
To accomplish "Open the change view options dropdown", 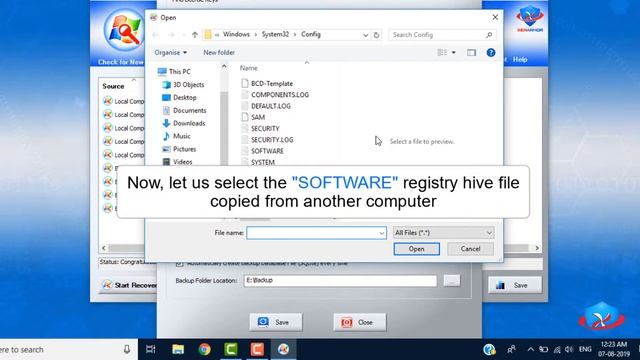I will 453,53.
